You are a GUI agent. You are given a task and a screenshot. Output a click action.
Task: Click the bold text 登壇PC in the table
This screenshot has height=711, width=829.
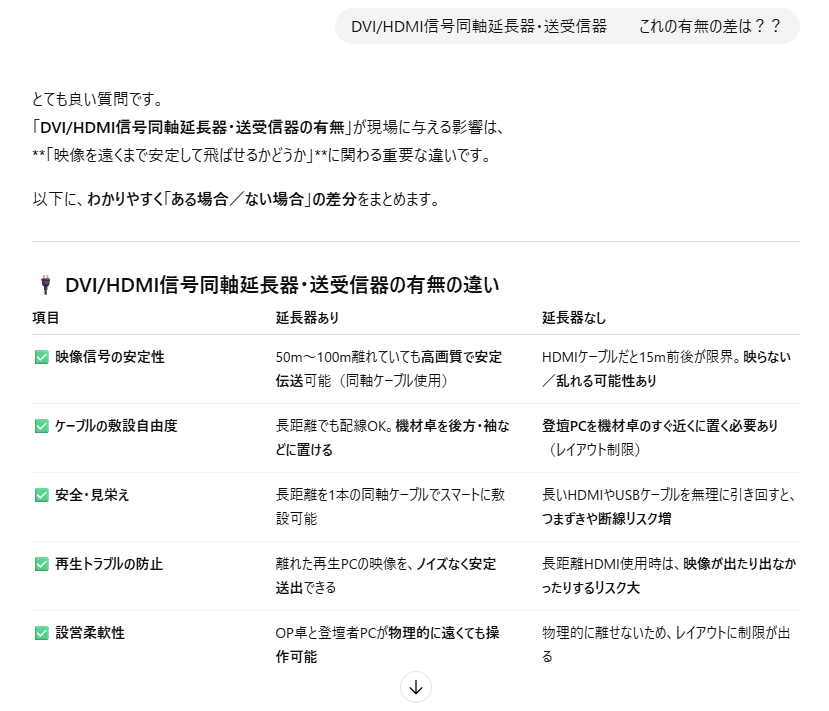pyautogui.click(x=564, y=425)
